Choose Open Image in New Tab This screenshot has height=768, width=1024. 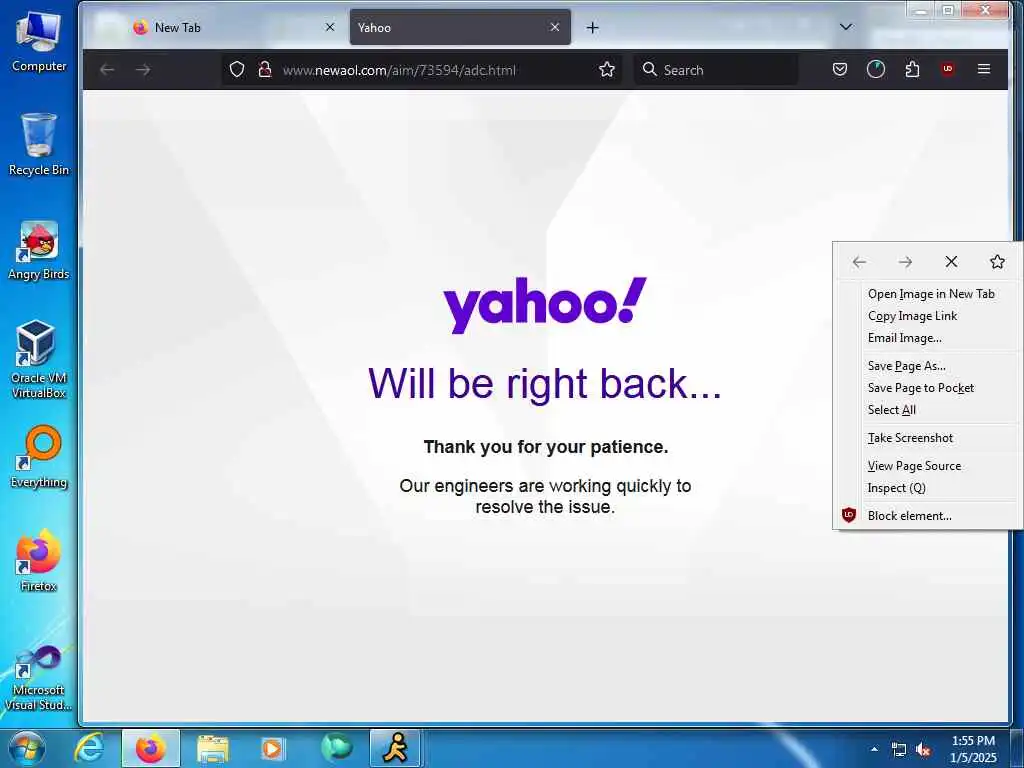coord(929,294)
